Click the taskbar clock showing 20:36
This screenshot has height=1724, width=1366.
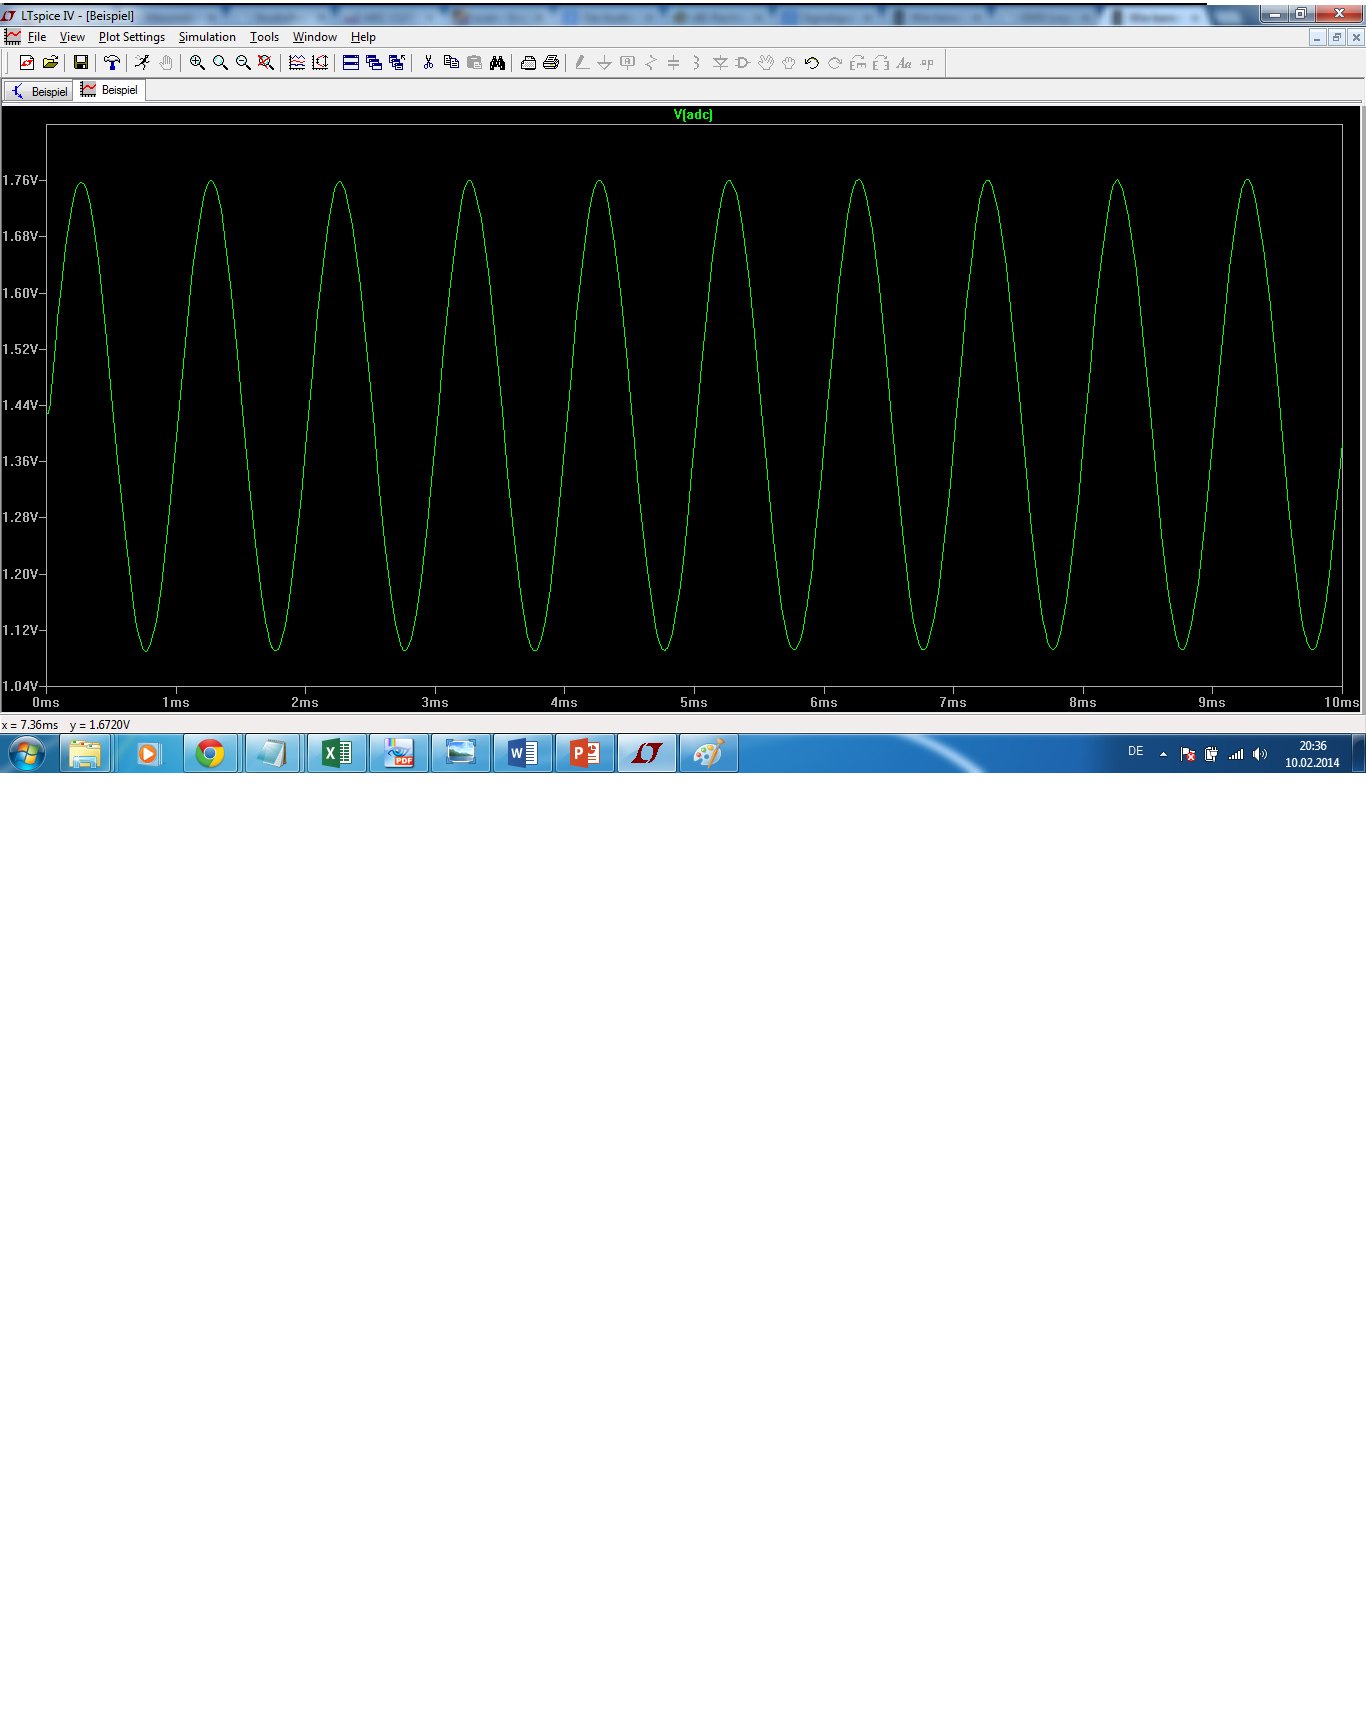tap(1312, 754)
